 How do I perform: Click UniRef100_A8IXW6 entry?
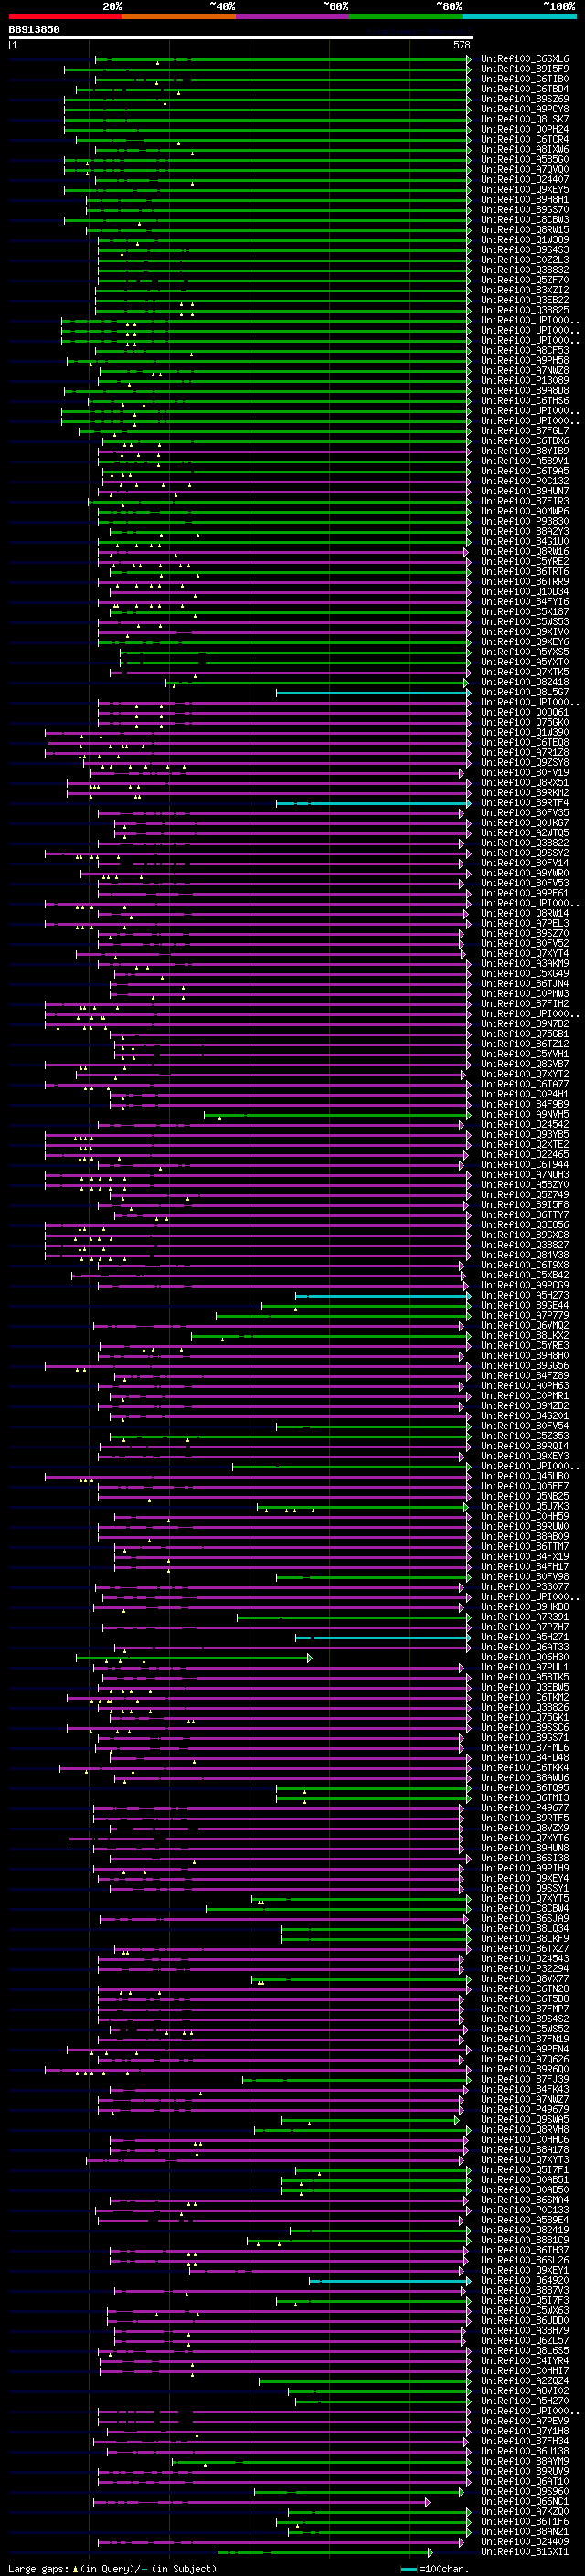point(525,150)
